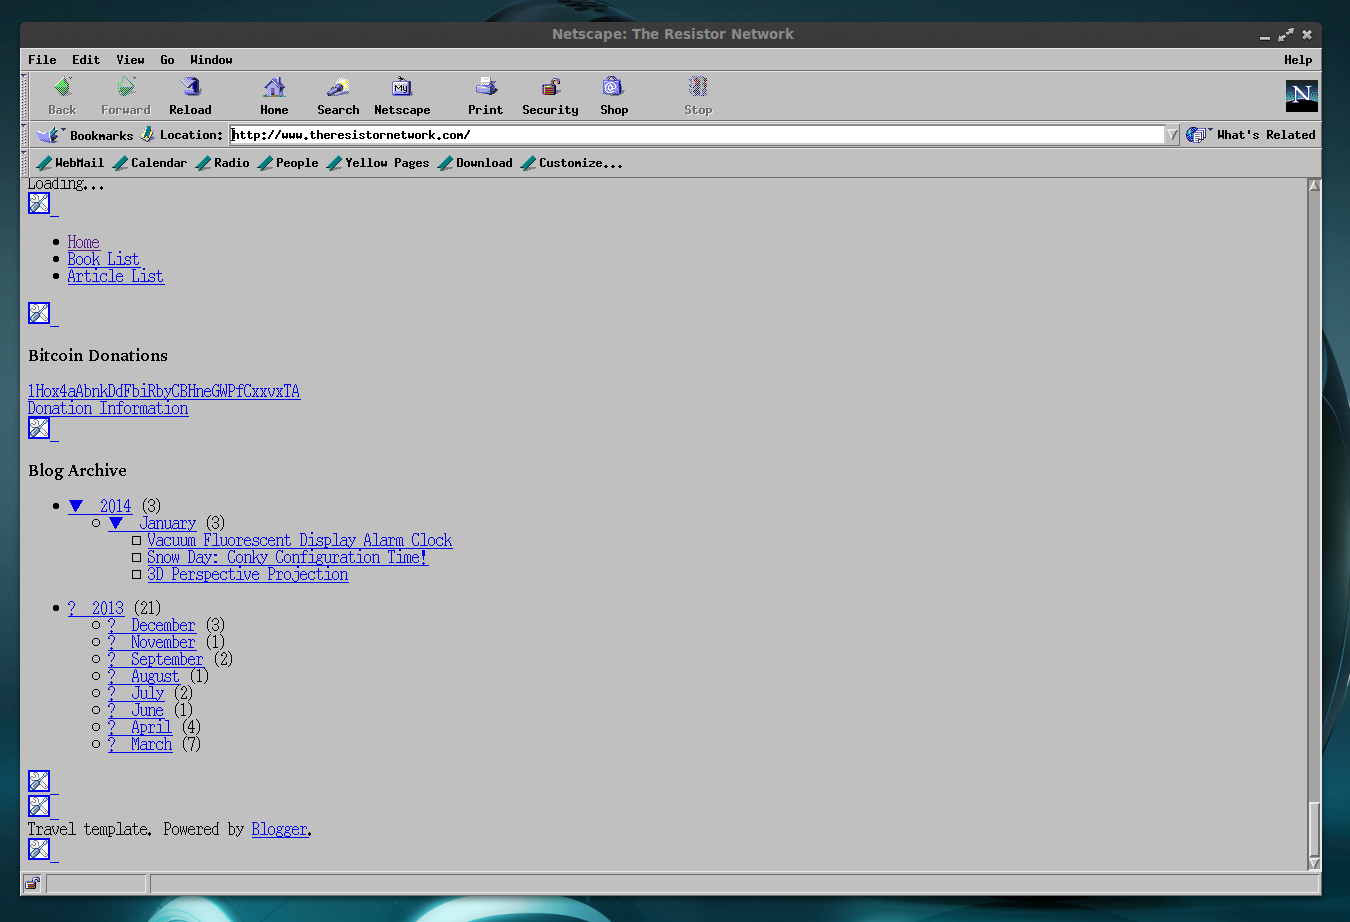Image resolution: width=1350 pixels, height=922 pixels.
Task: Collapse the January archive triangle
Action: click(116, 523)
